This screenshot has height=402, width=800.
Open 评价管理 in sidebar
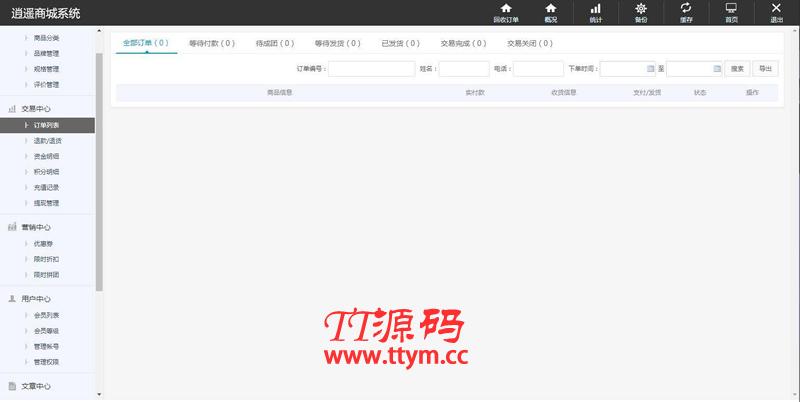pos(46,85)
